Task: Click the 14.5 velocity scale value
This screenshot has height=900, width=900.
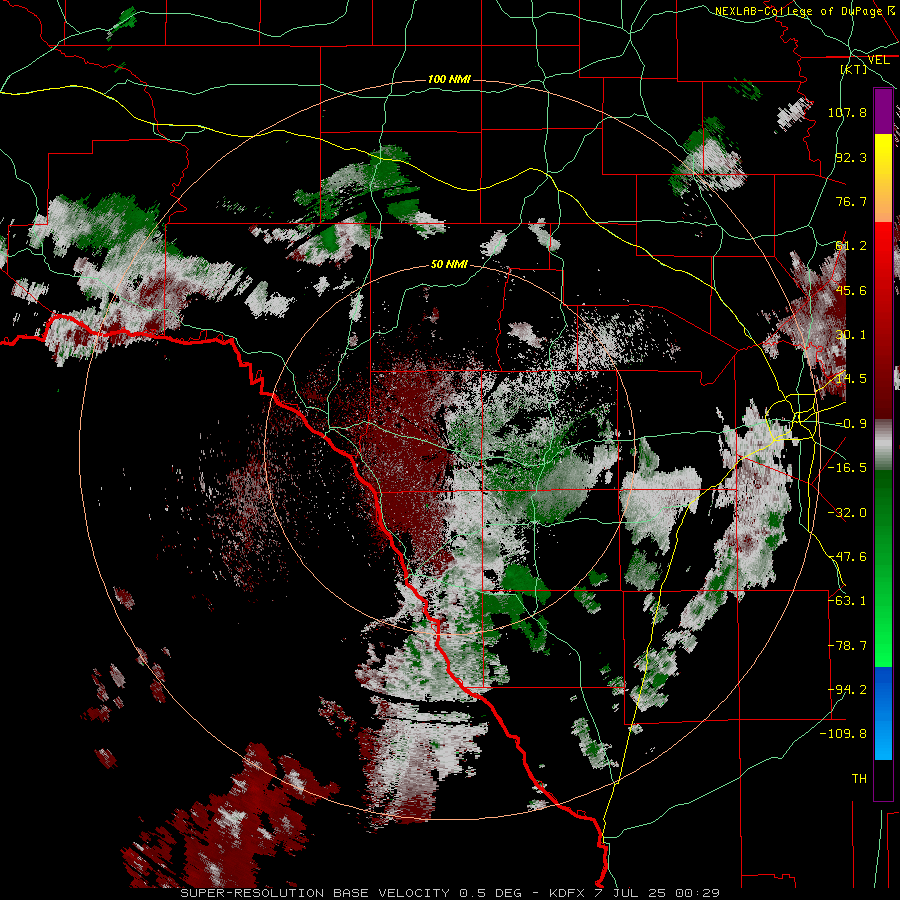Action: tap(851, 379)
